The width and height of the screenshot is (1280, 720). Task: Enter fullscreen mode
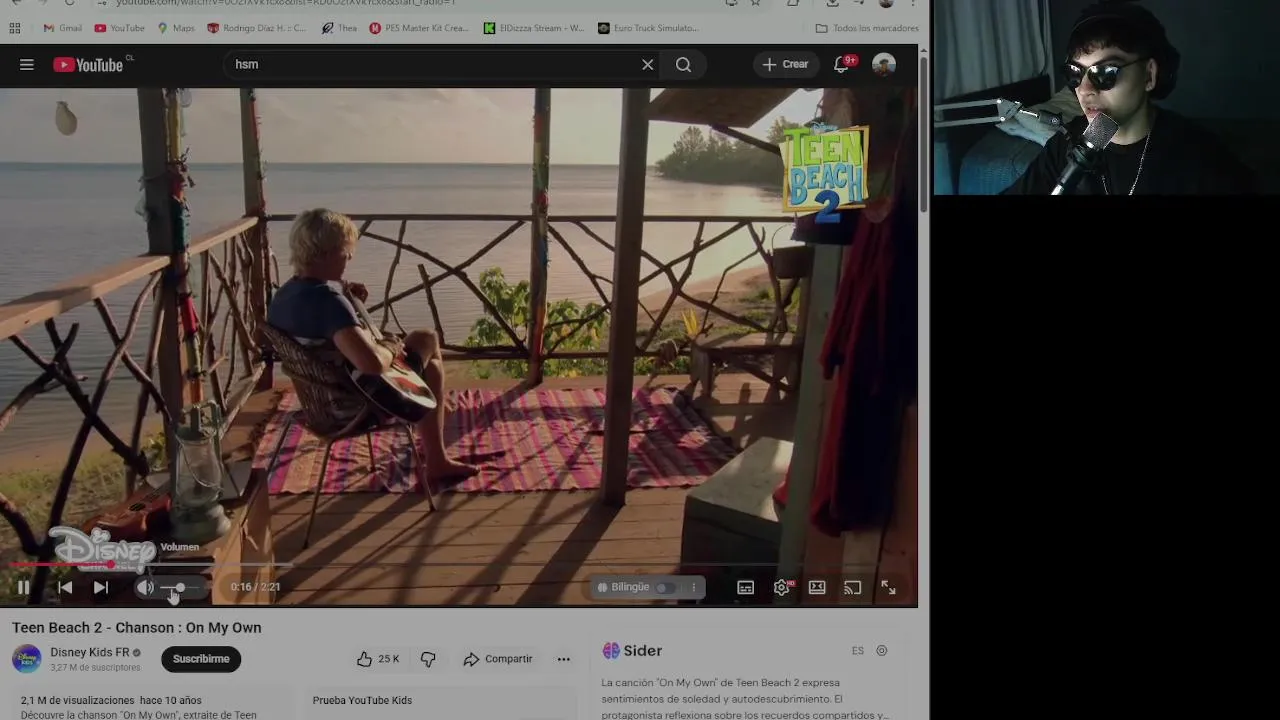coord(888,587)
